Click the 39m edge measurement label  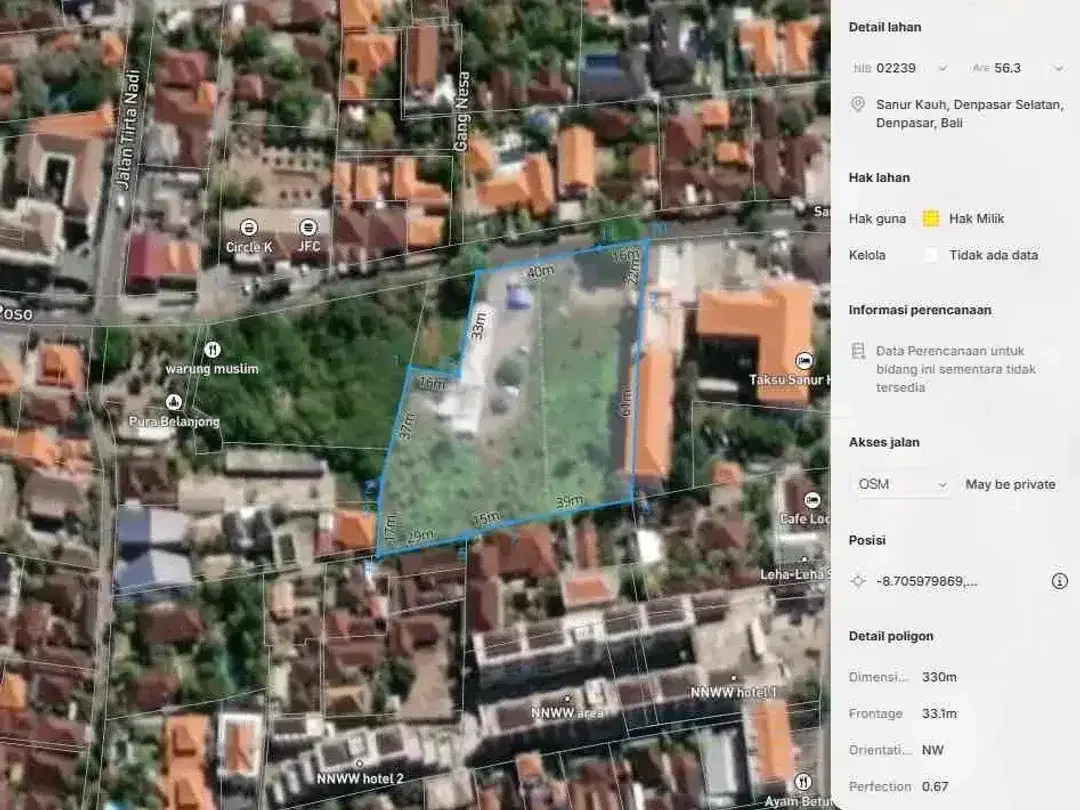click(x=570, y=501)
